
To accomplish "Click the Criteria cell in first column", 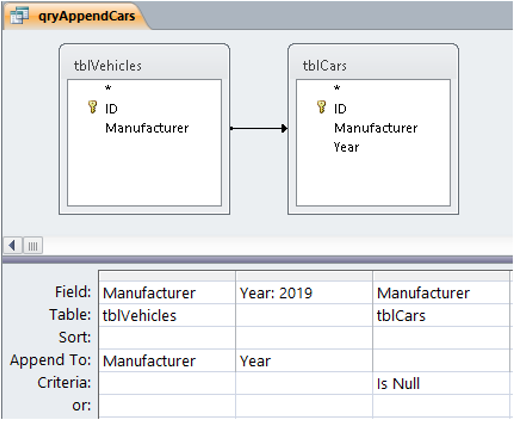I will pyautogui.click(x=167, y=383).
